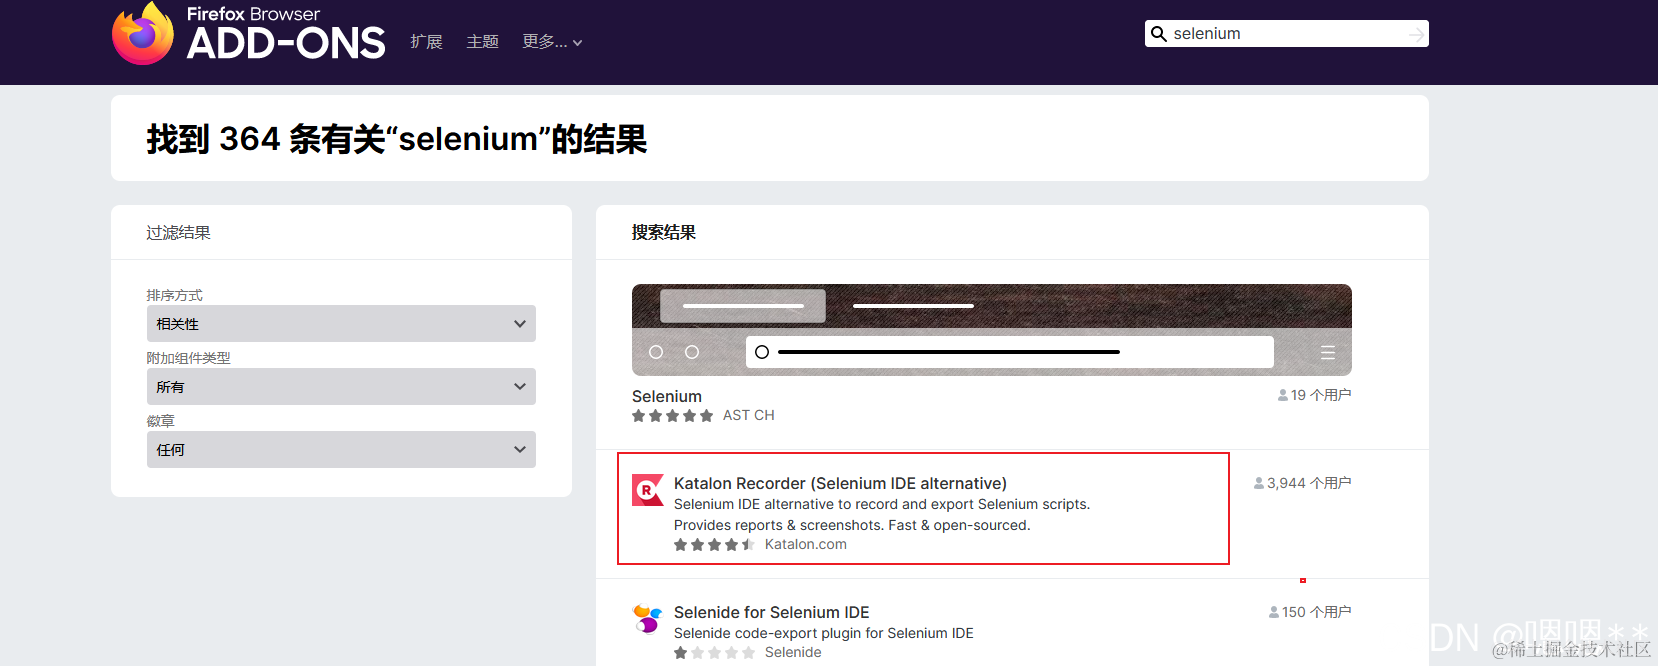Click the search magnifier icon
This screenshot has height=666, width=1658.
tap(1159, 34)
